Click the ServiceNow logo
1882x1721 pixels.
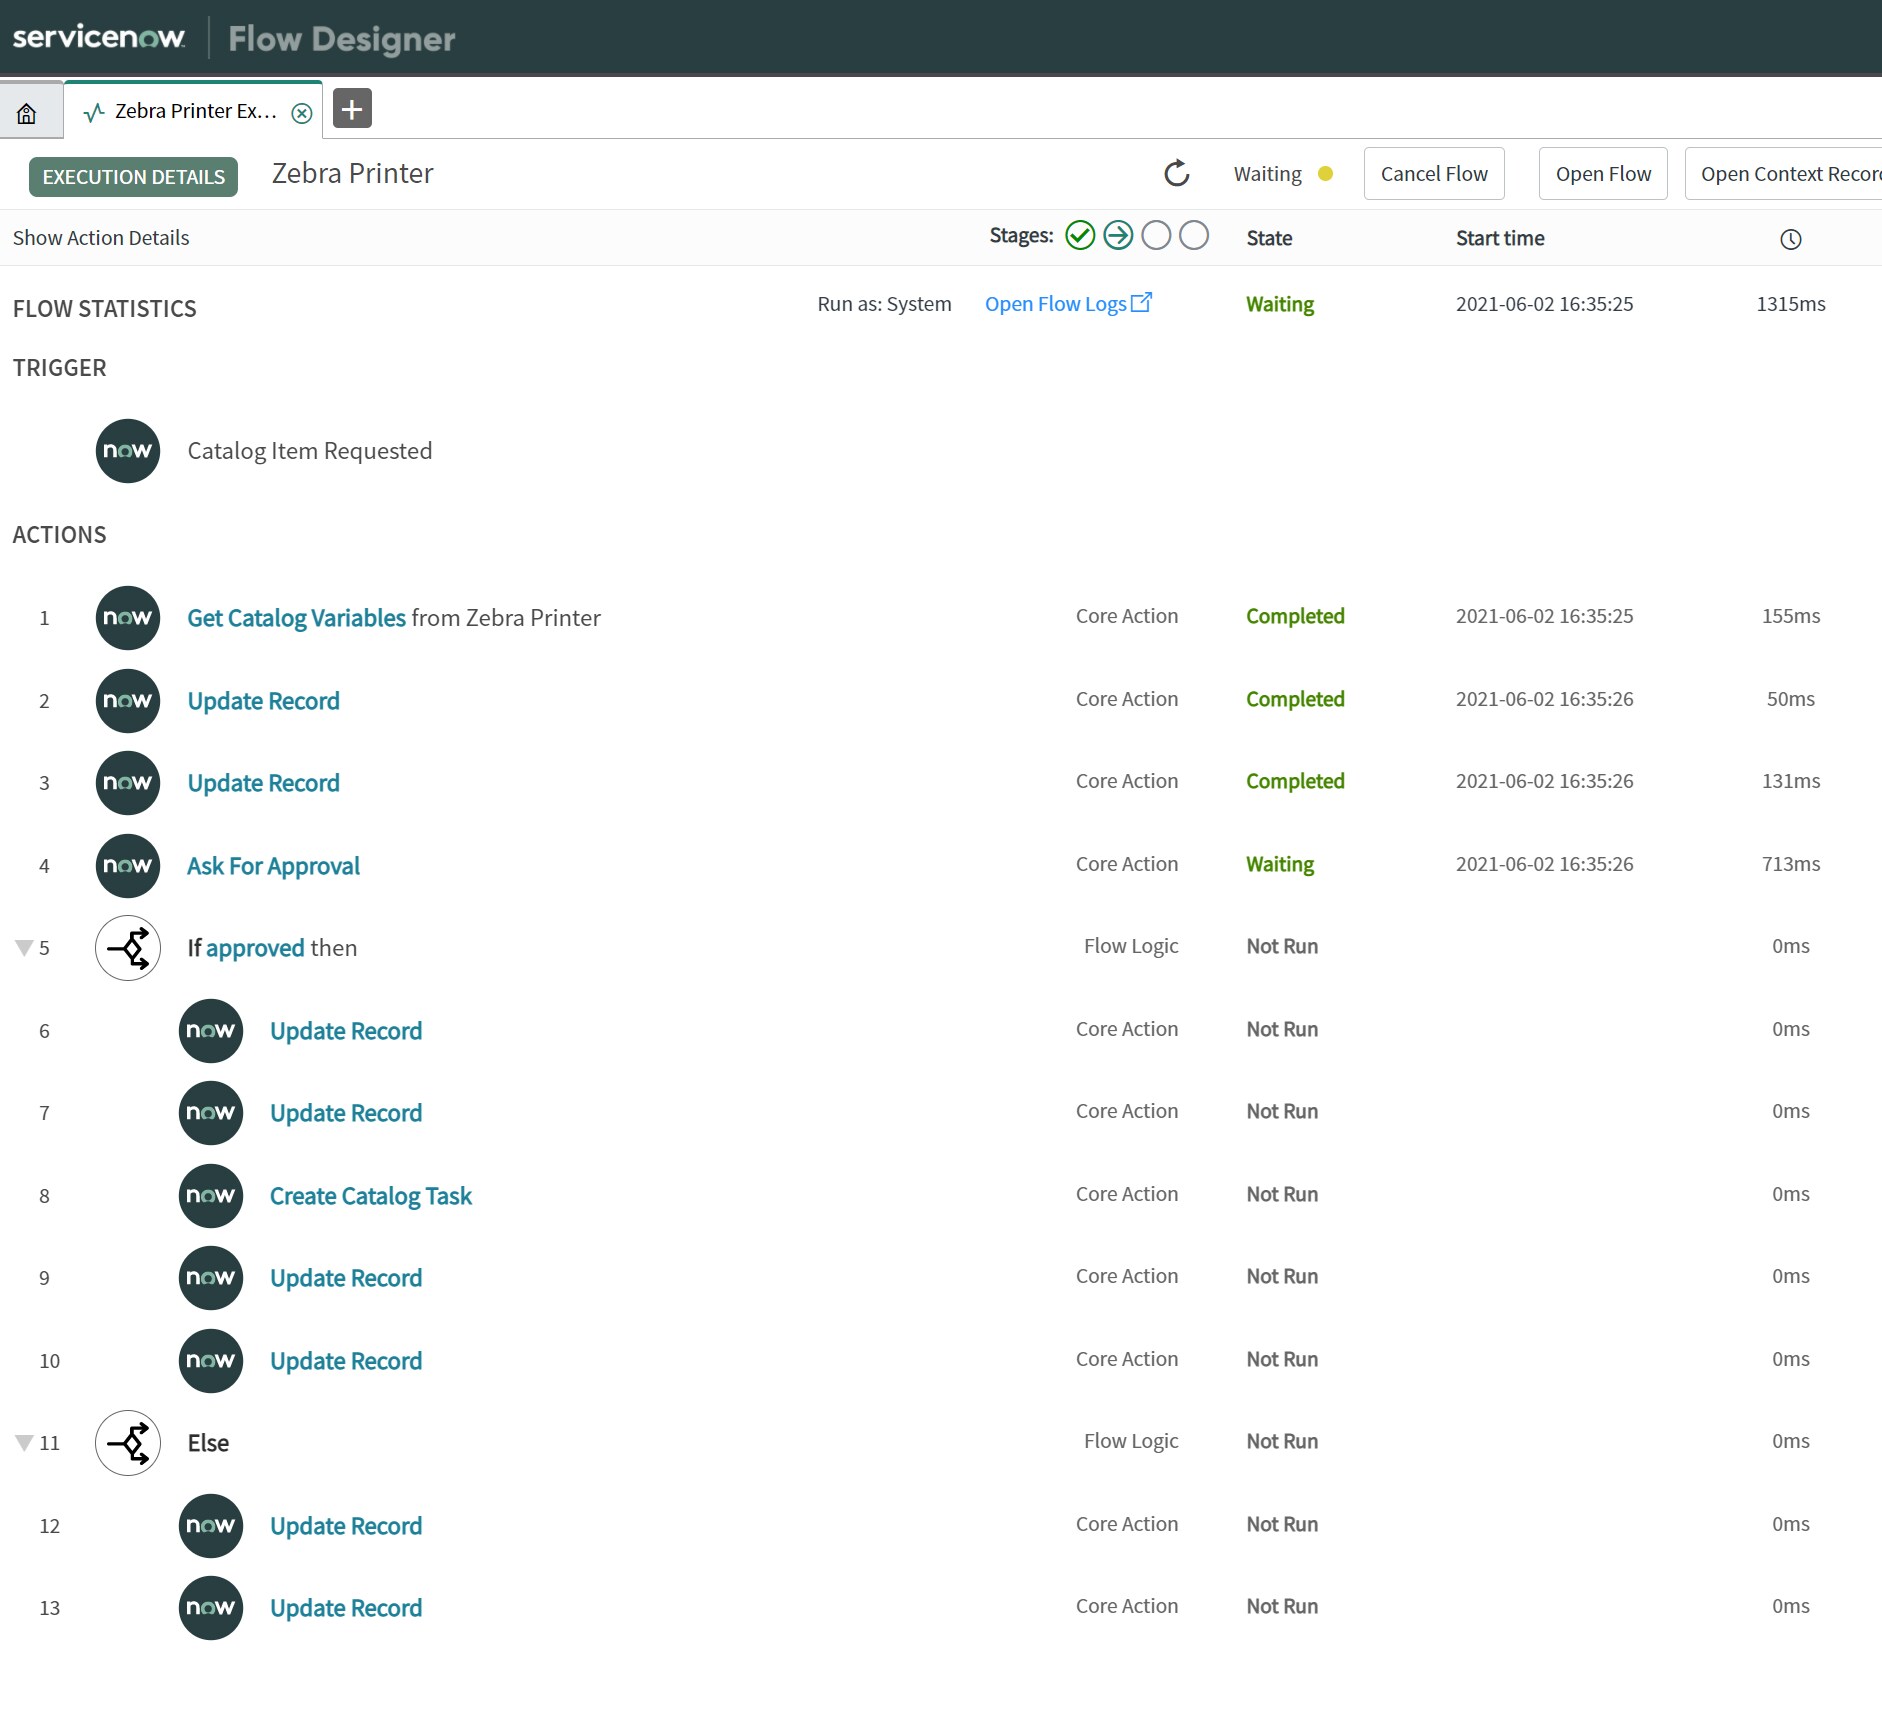(x=99, y=37)
